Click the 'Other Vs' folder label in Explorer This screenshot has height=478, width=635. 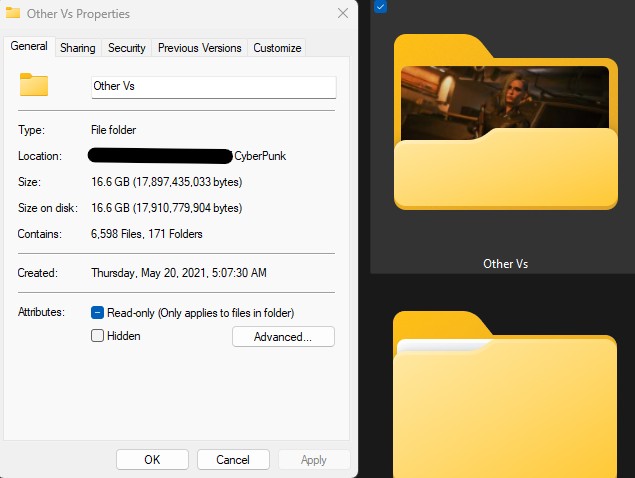505,264
